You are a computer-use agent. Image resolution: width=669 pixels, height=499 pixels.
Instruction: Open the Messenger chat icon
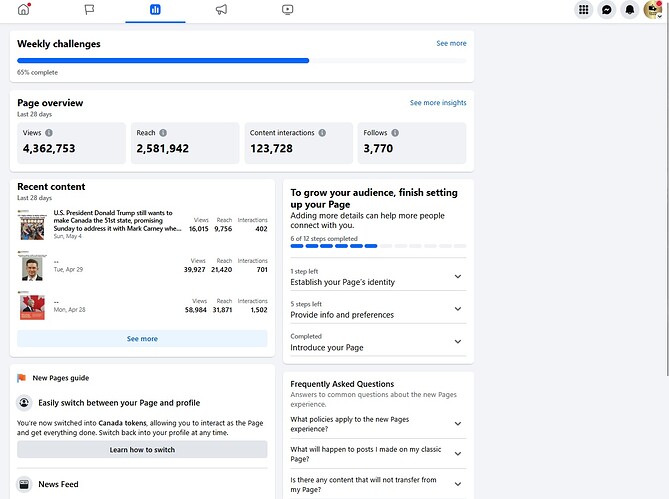[606, 9]
